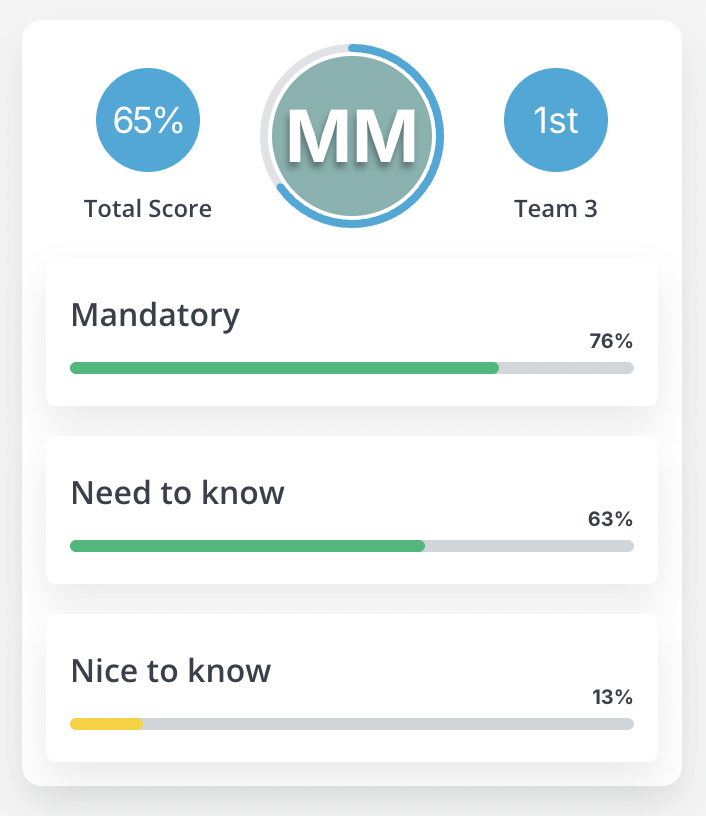Click the 1st rank badge
The image size is (706, 816).
point(556,120)
